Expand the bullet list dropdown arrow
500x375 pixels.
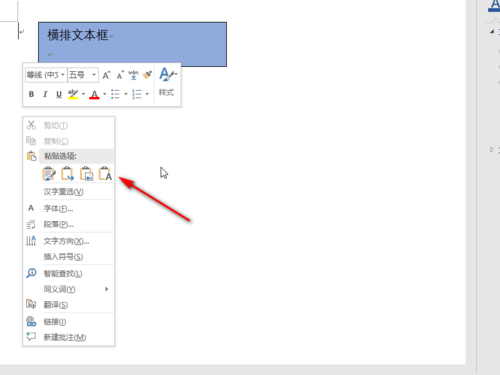[x=126, y=94]
